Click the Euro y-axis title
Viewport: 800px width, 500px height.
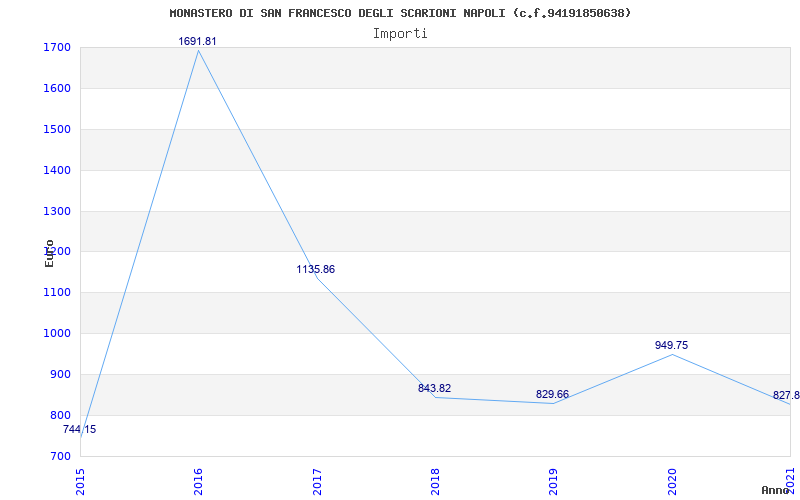49,253
